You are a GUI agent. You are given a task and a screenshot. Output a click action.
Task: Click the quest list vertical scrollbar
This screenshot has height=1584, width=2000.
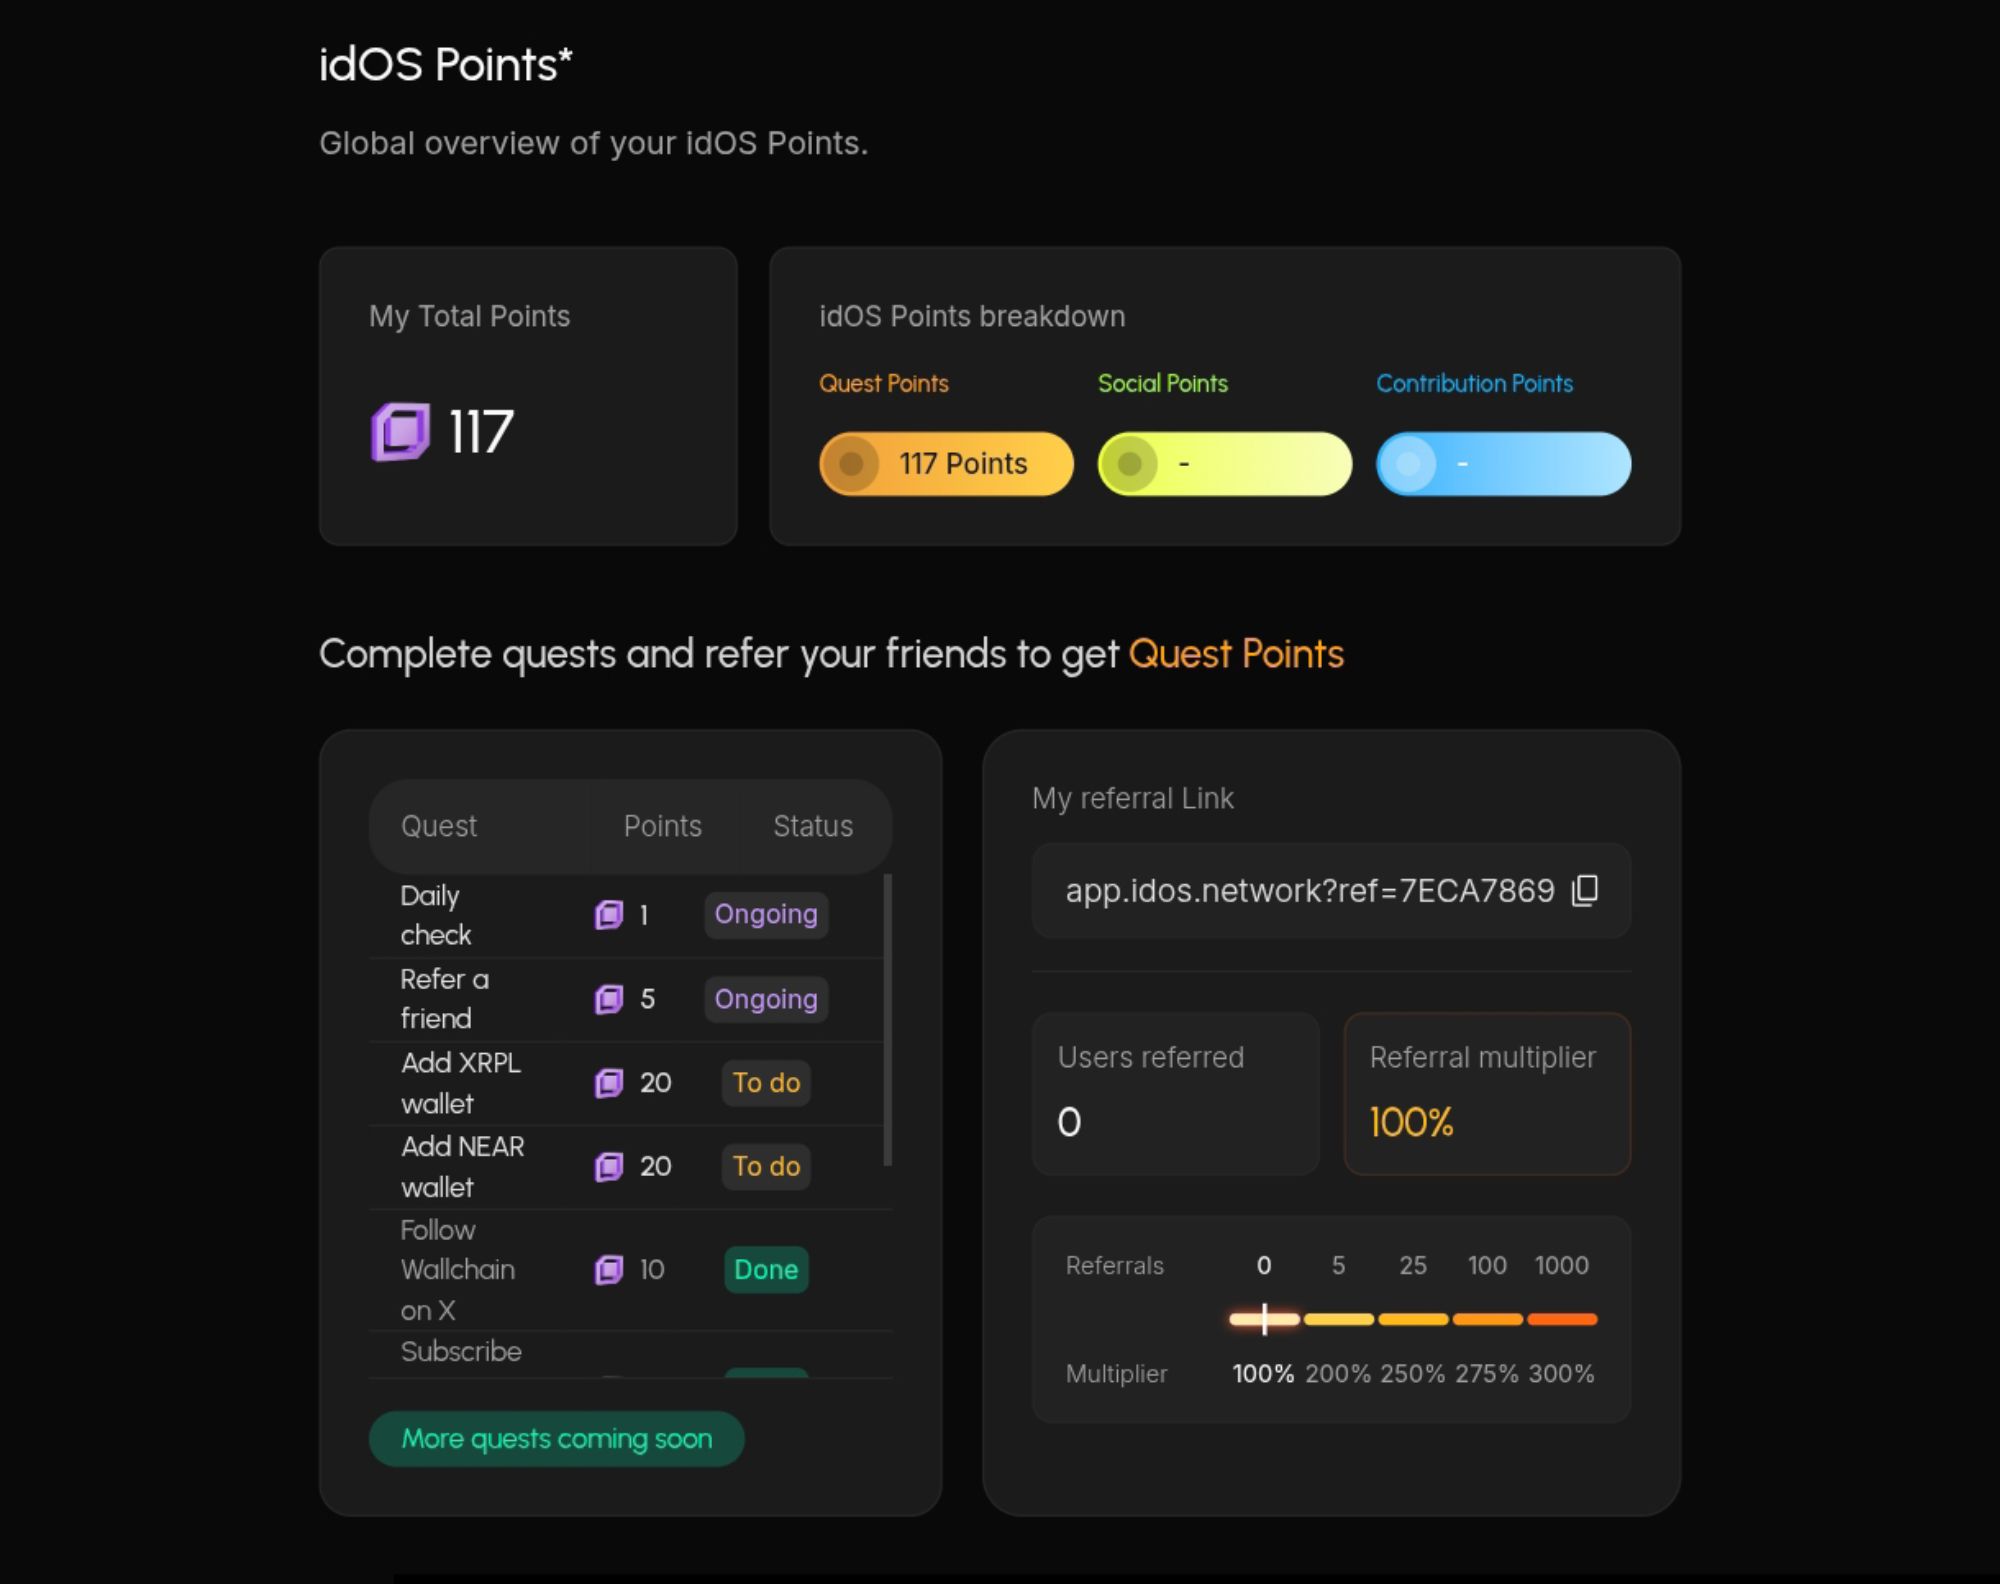tap(887, 1020)
